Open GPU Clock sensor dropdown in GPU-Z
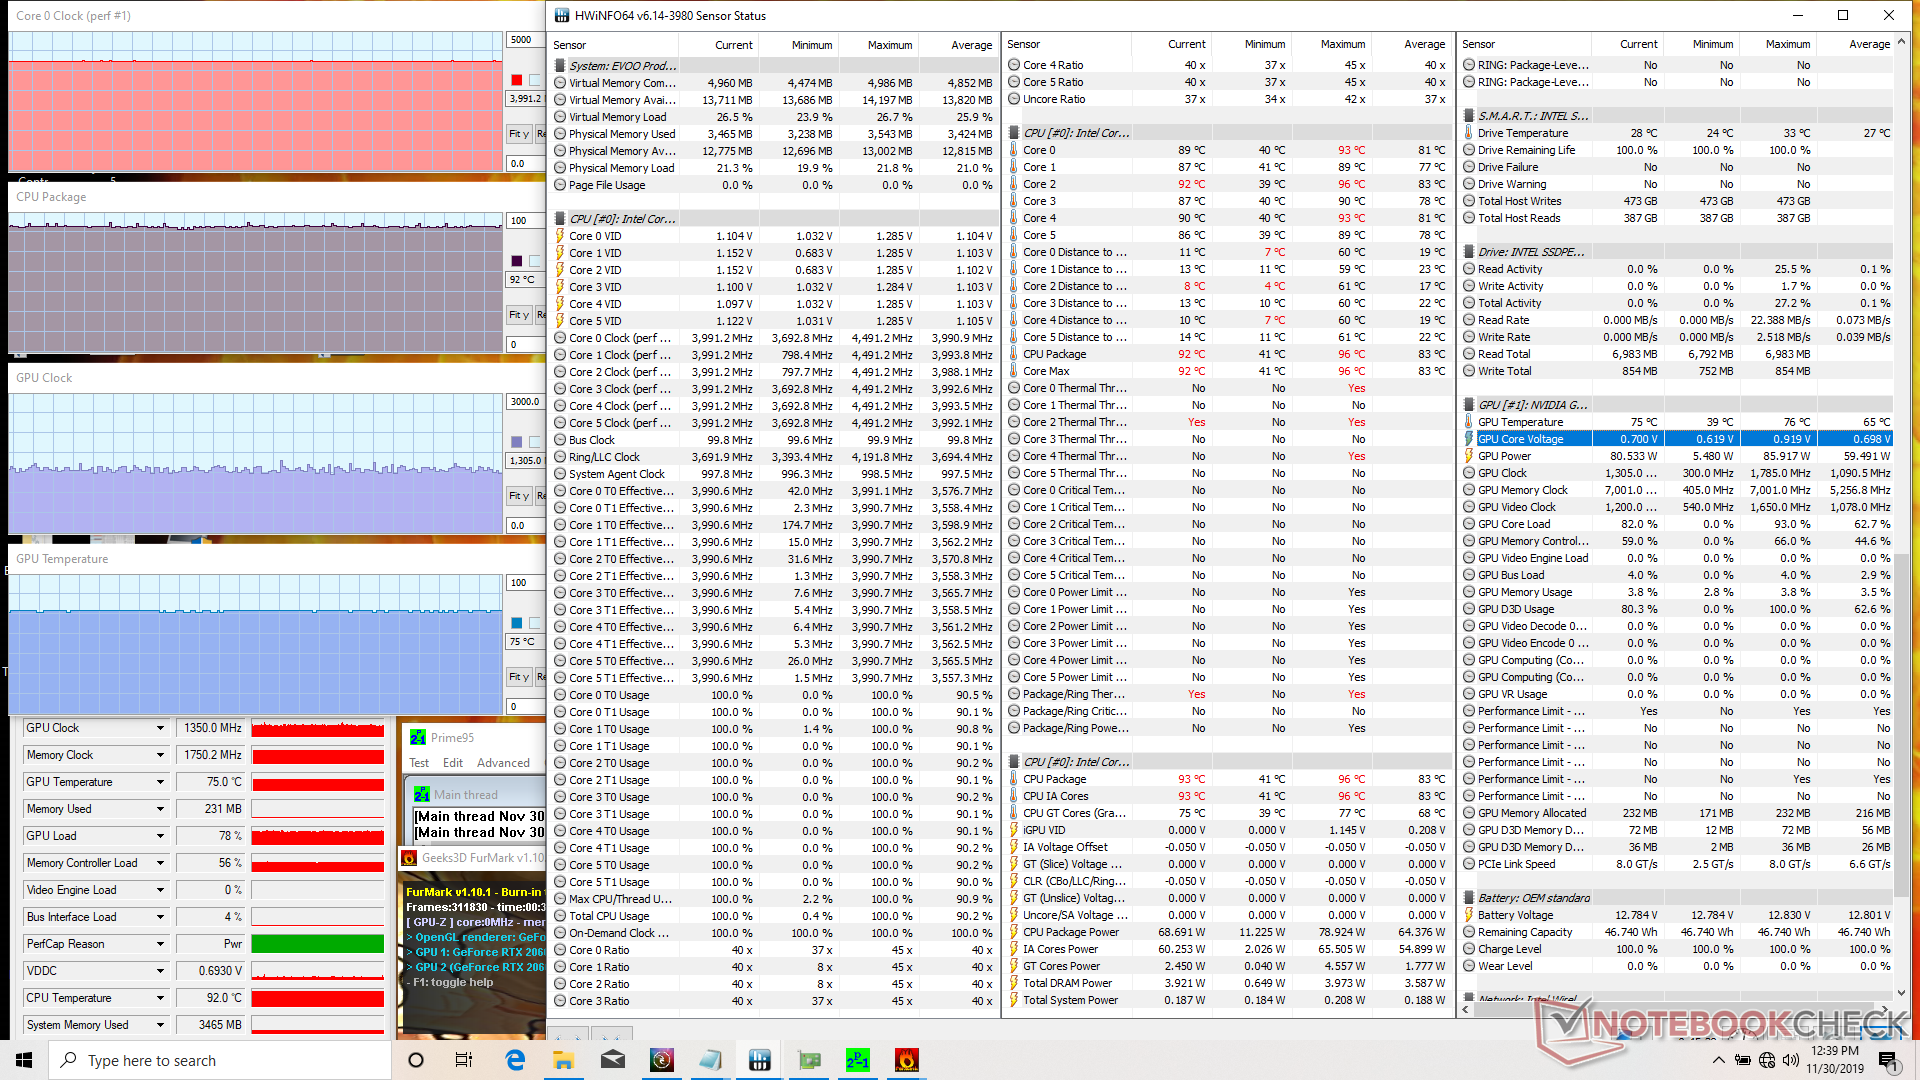This screenshot has width=1920, height=1080. [x=160, y=728]
